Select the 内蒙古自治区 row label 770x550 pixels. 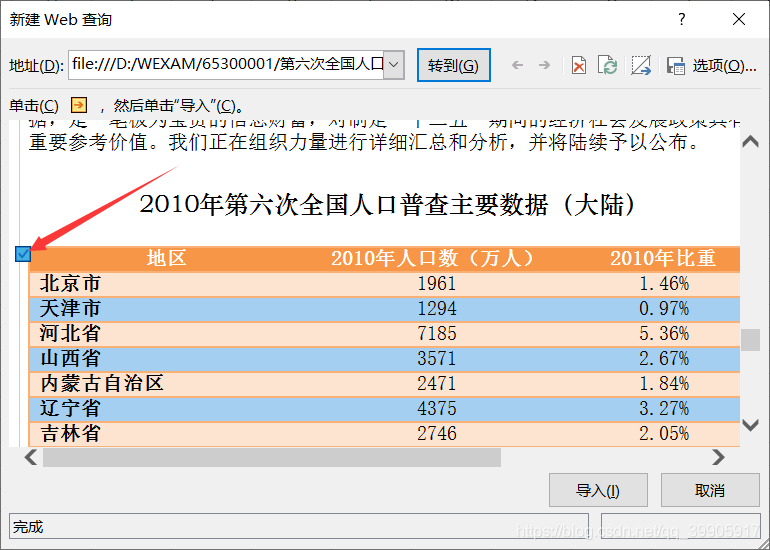click(x=102, y=384)
